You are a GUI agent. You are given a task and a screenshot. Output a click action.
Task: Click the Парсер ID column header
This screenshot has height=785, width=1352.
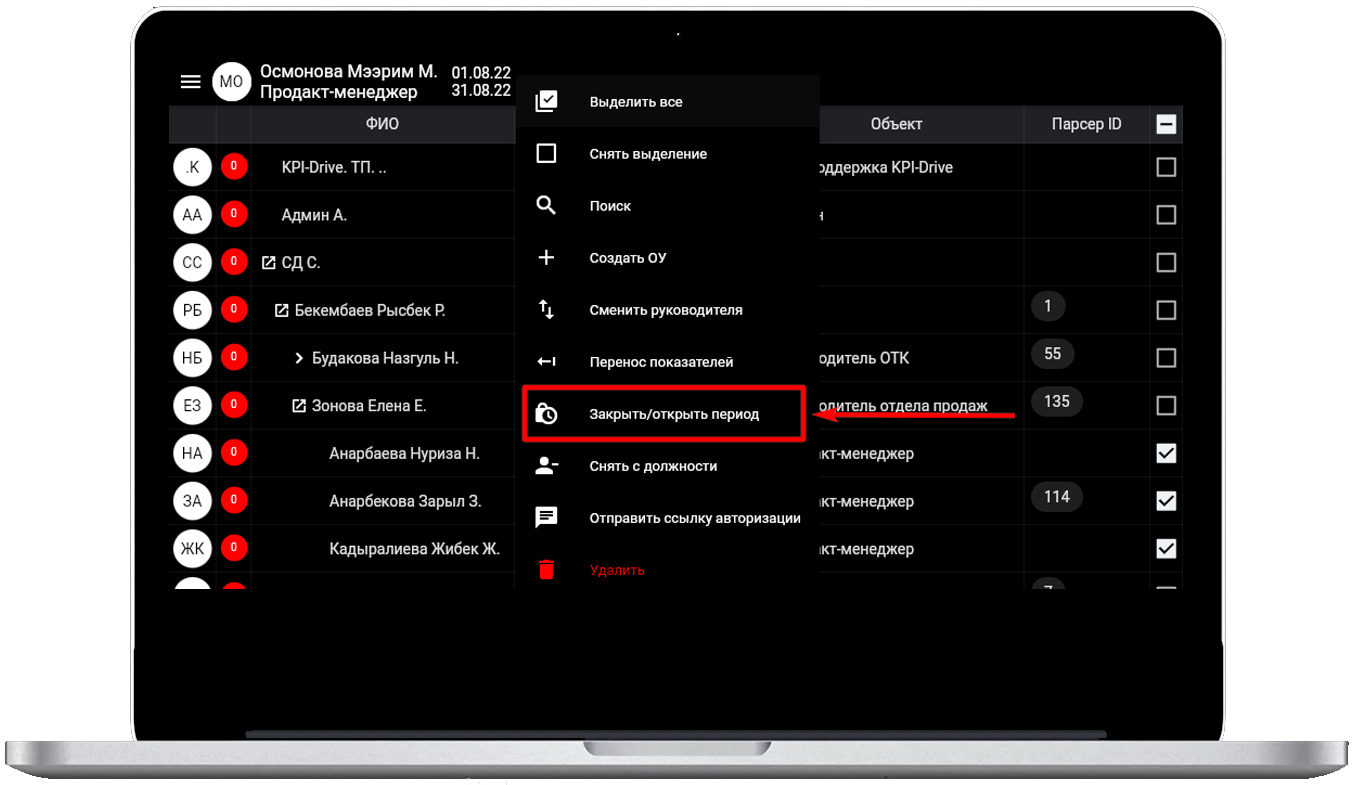[x=1086, y=125]
